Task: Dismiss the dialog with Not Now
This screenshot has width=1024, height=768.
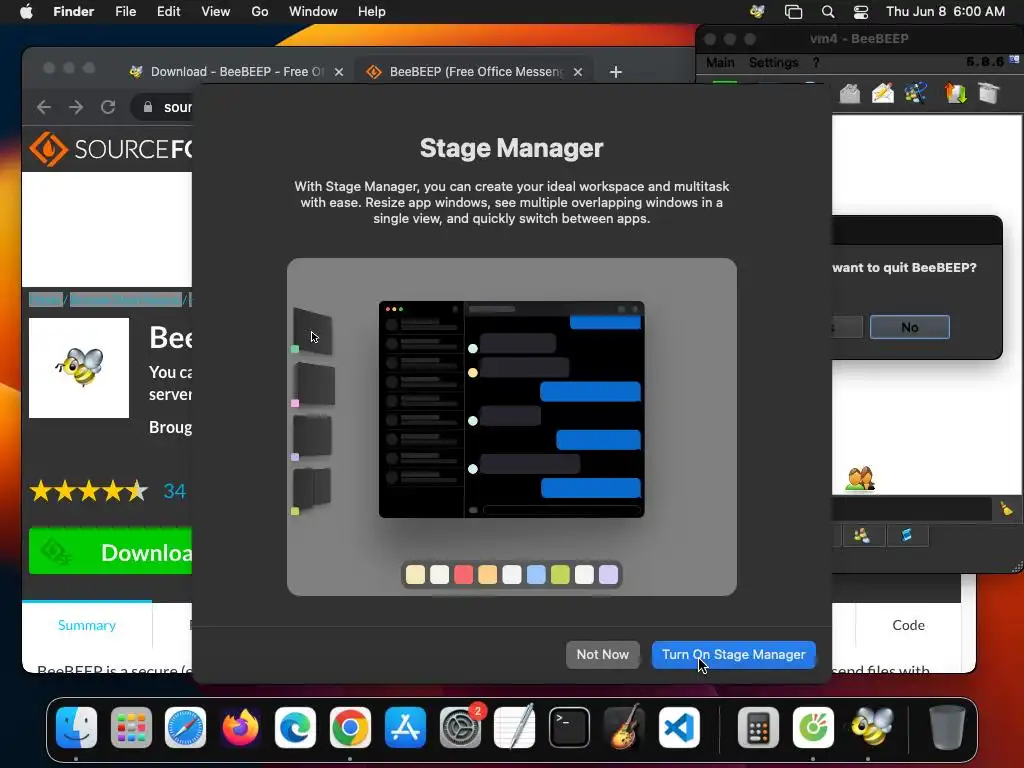Action: [x=602, y=654]
